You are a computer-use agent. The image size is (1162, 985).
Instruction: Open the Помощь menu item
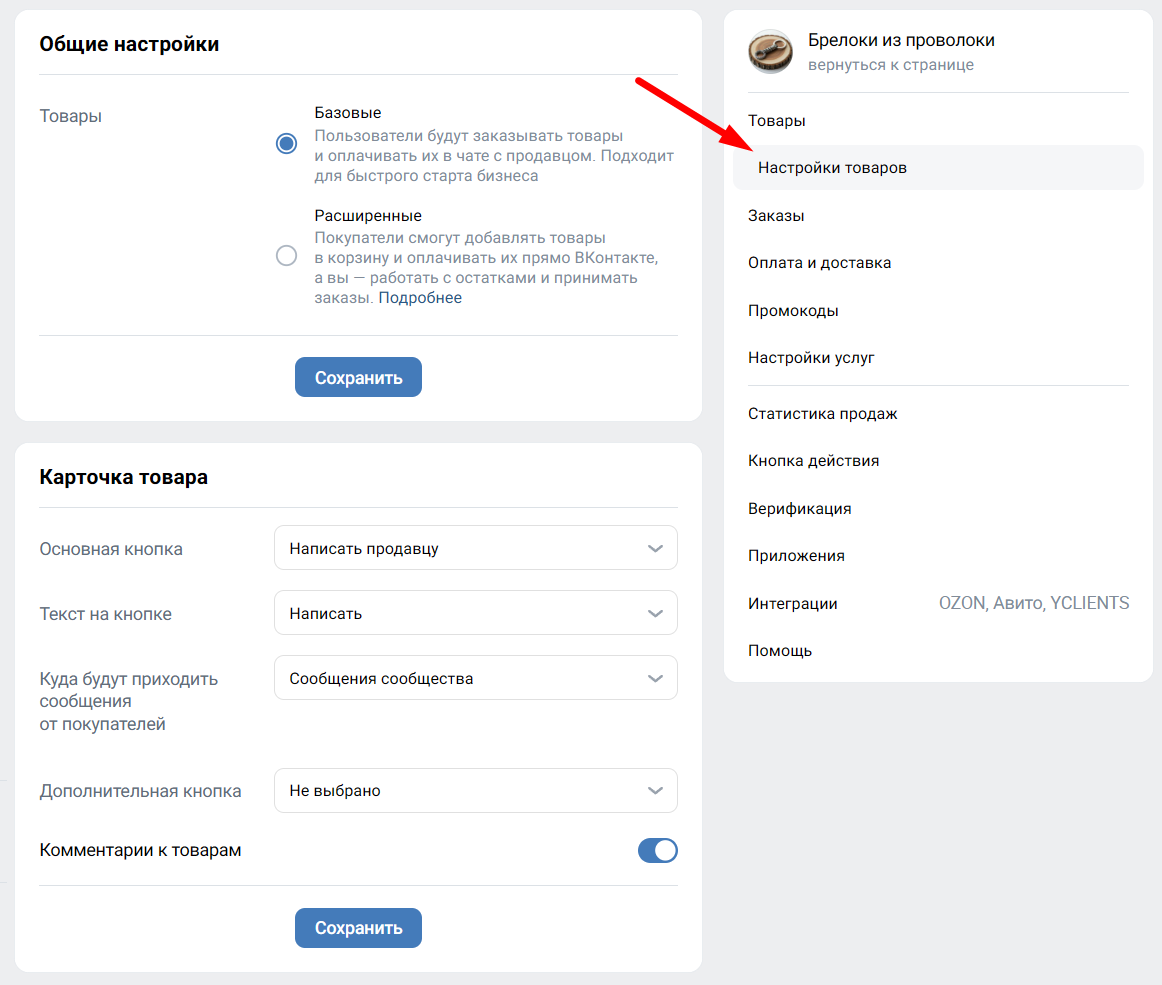[x=780, y=651]
